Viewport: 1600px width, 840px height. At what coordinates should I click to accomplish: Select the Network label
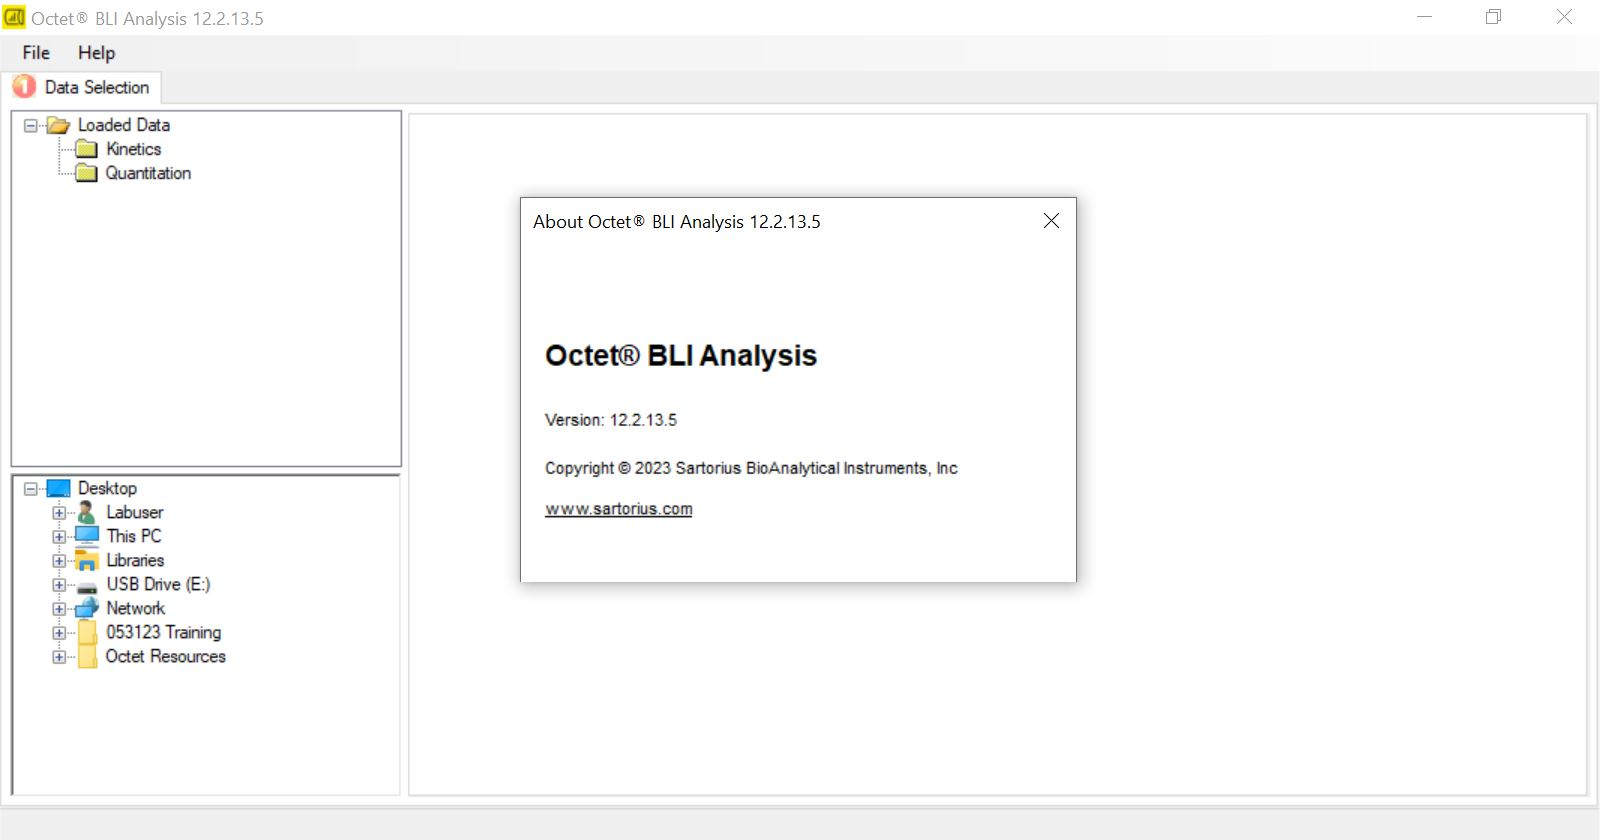[136, 608]
